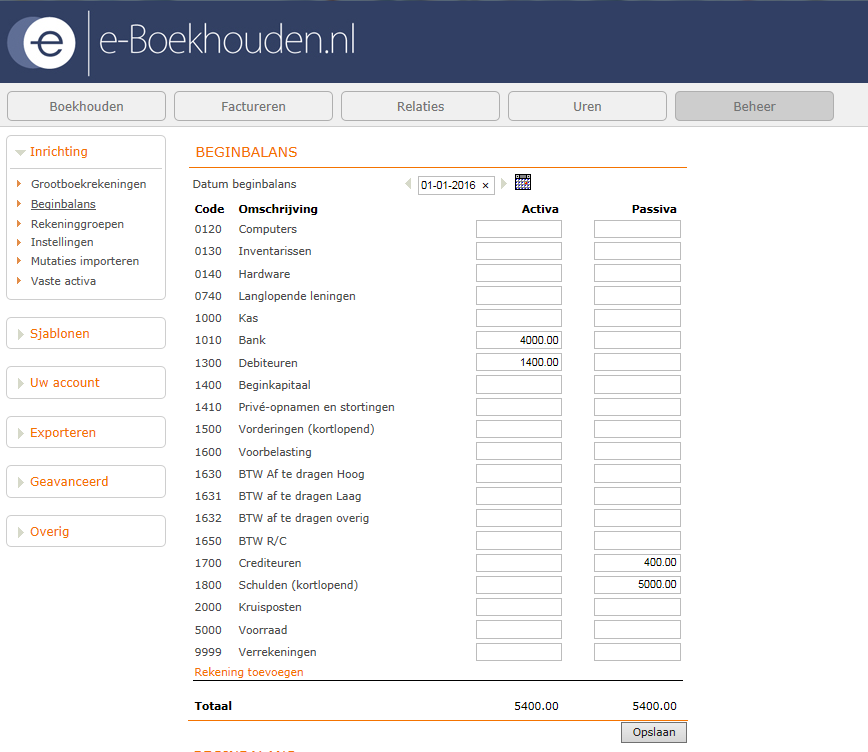This screenshot has width=868, height=752.
Task: Click the Opslaan button
Action: [x=653, y=731]
